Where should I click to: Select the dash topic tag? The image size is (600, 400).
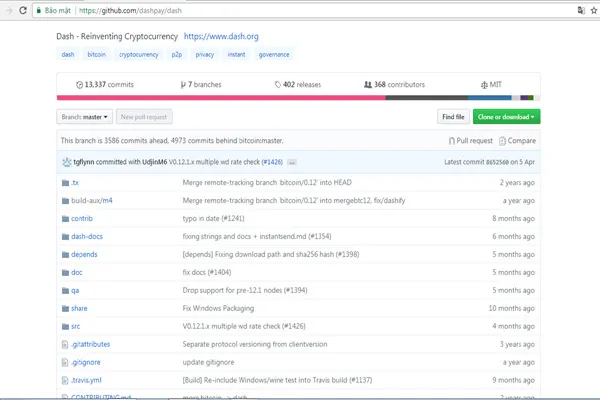[68, 54]
